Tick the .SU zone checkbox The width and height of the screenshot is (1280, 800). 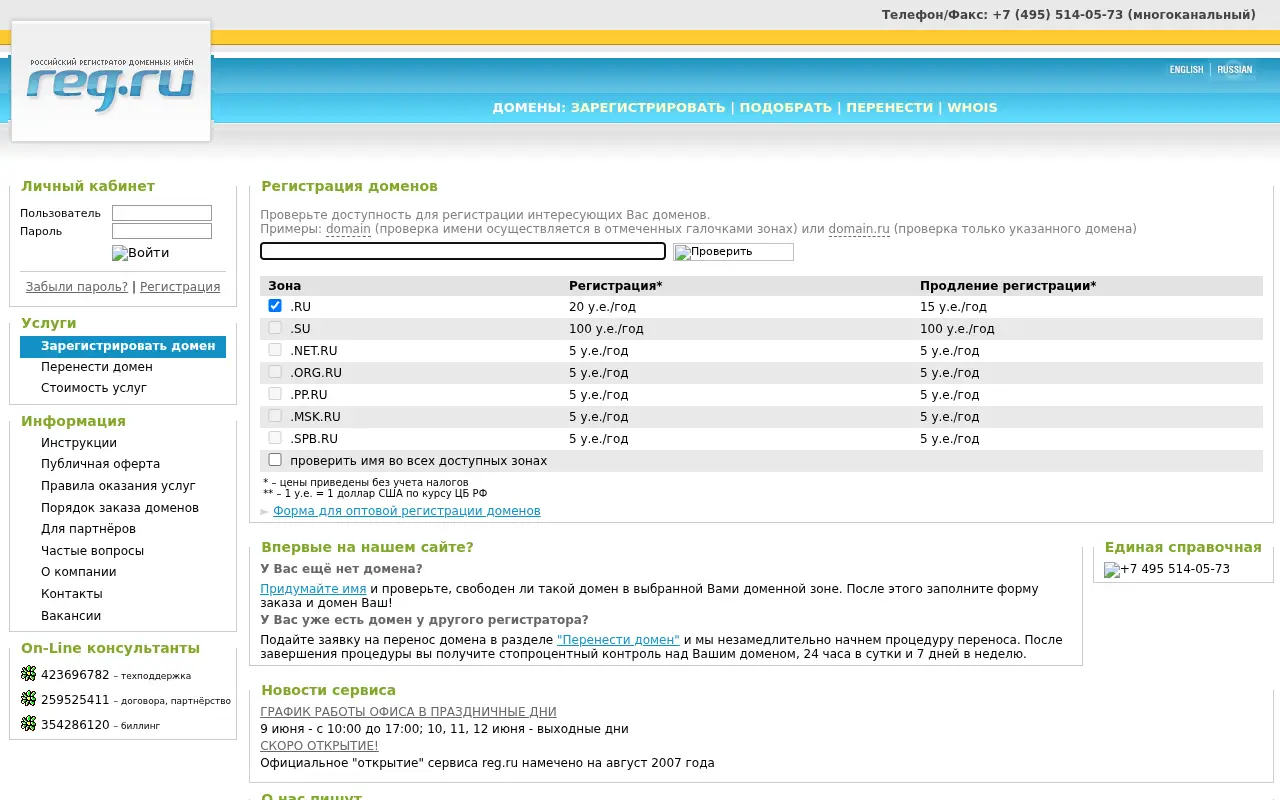[275, 328]
